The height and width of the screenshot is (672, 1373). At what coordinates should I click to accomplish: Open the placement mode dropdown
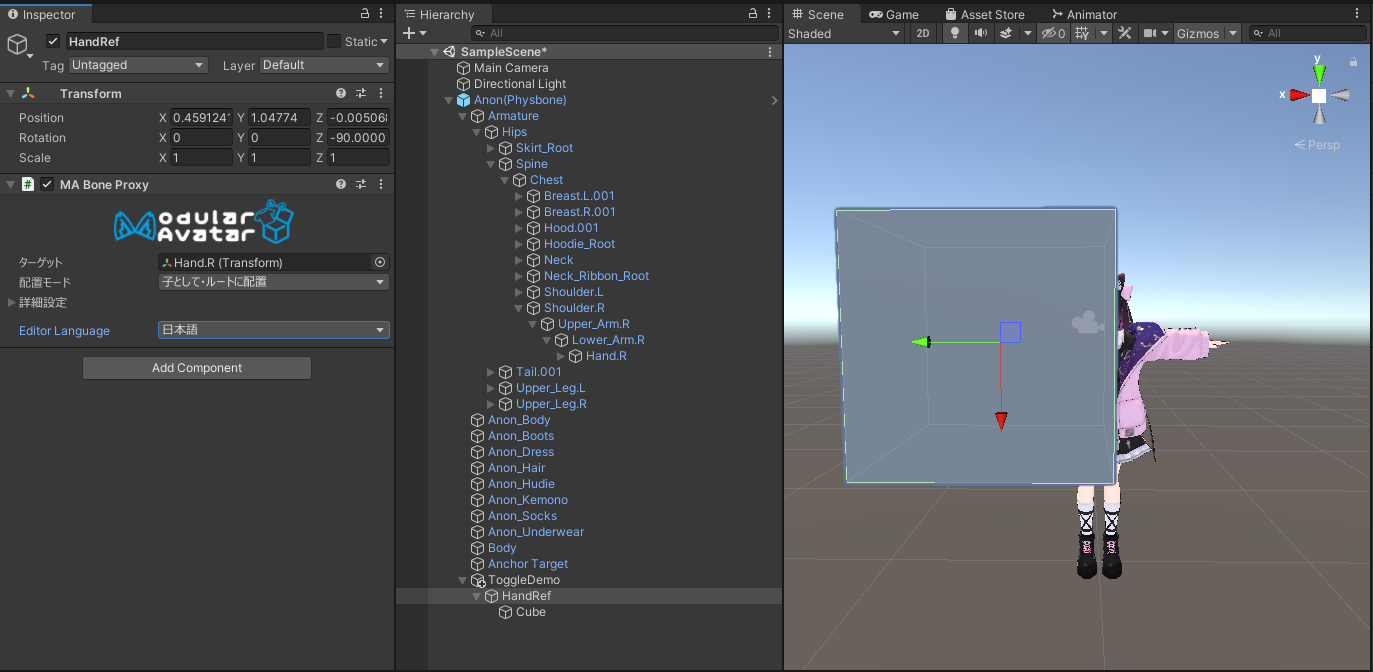[x=274, y=282]
